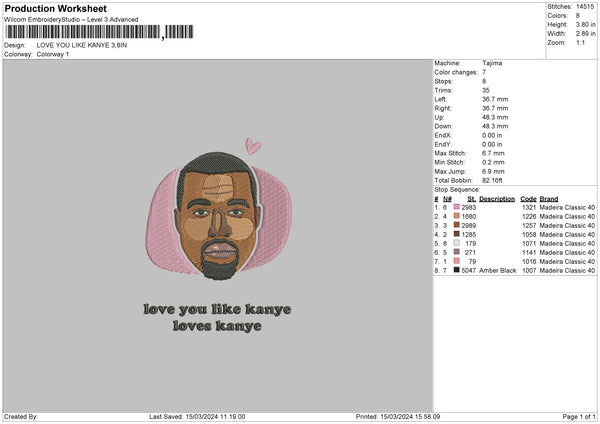Click the Width value '2.89 in'

585,34
